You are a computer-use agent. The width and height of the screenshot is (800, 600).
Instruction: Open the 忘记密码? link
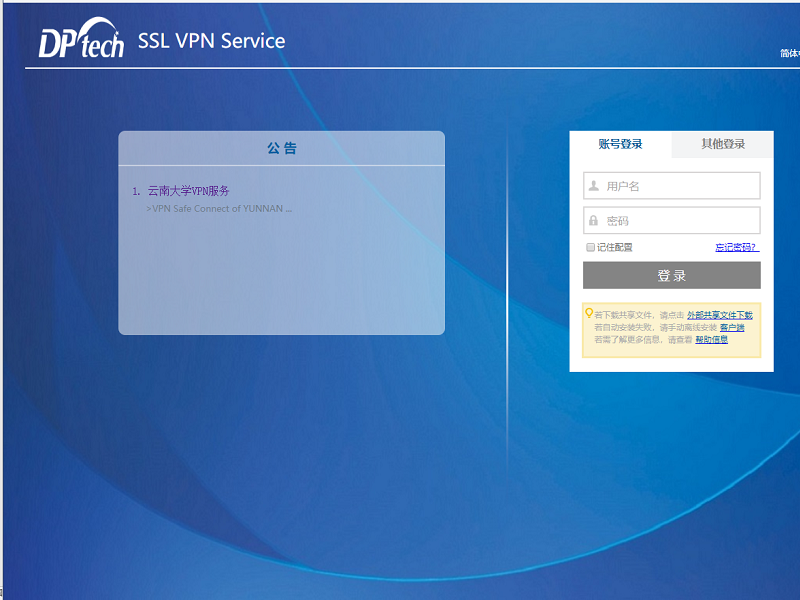tap(735, 247)
